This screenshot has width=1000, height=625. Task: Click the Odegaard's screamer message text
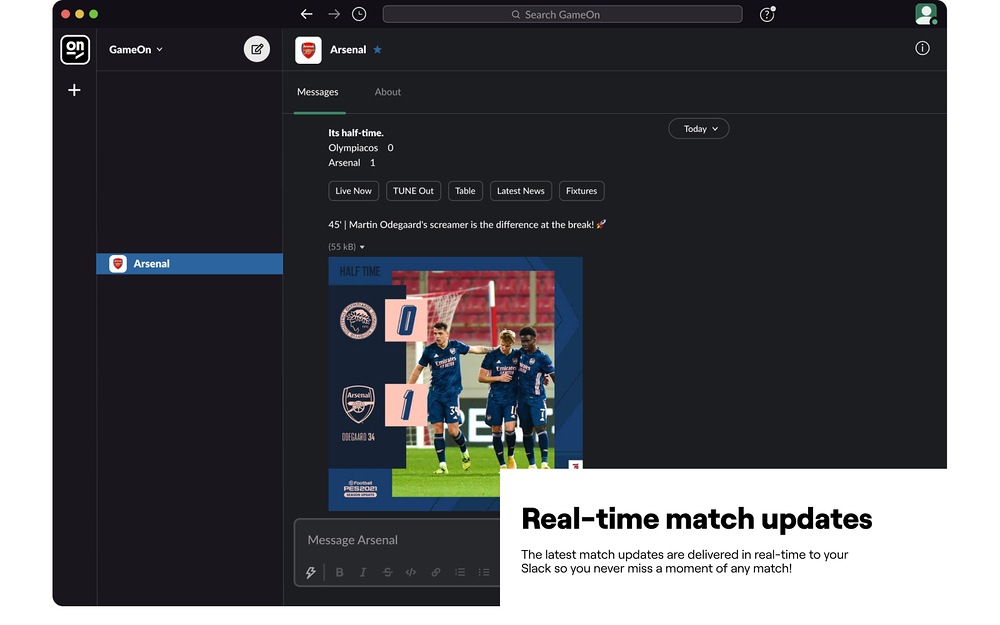(x=467, y=224)
